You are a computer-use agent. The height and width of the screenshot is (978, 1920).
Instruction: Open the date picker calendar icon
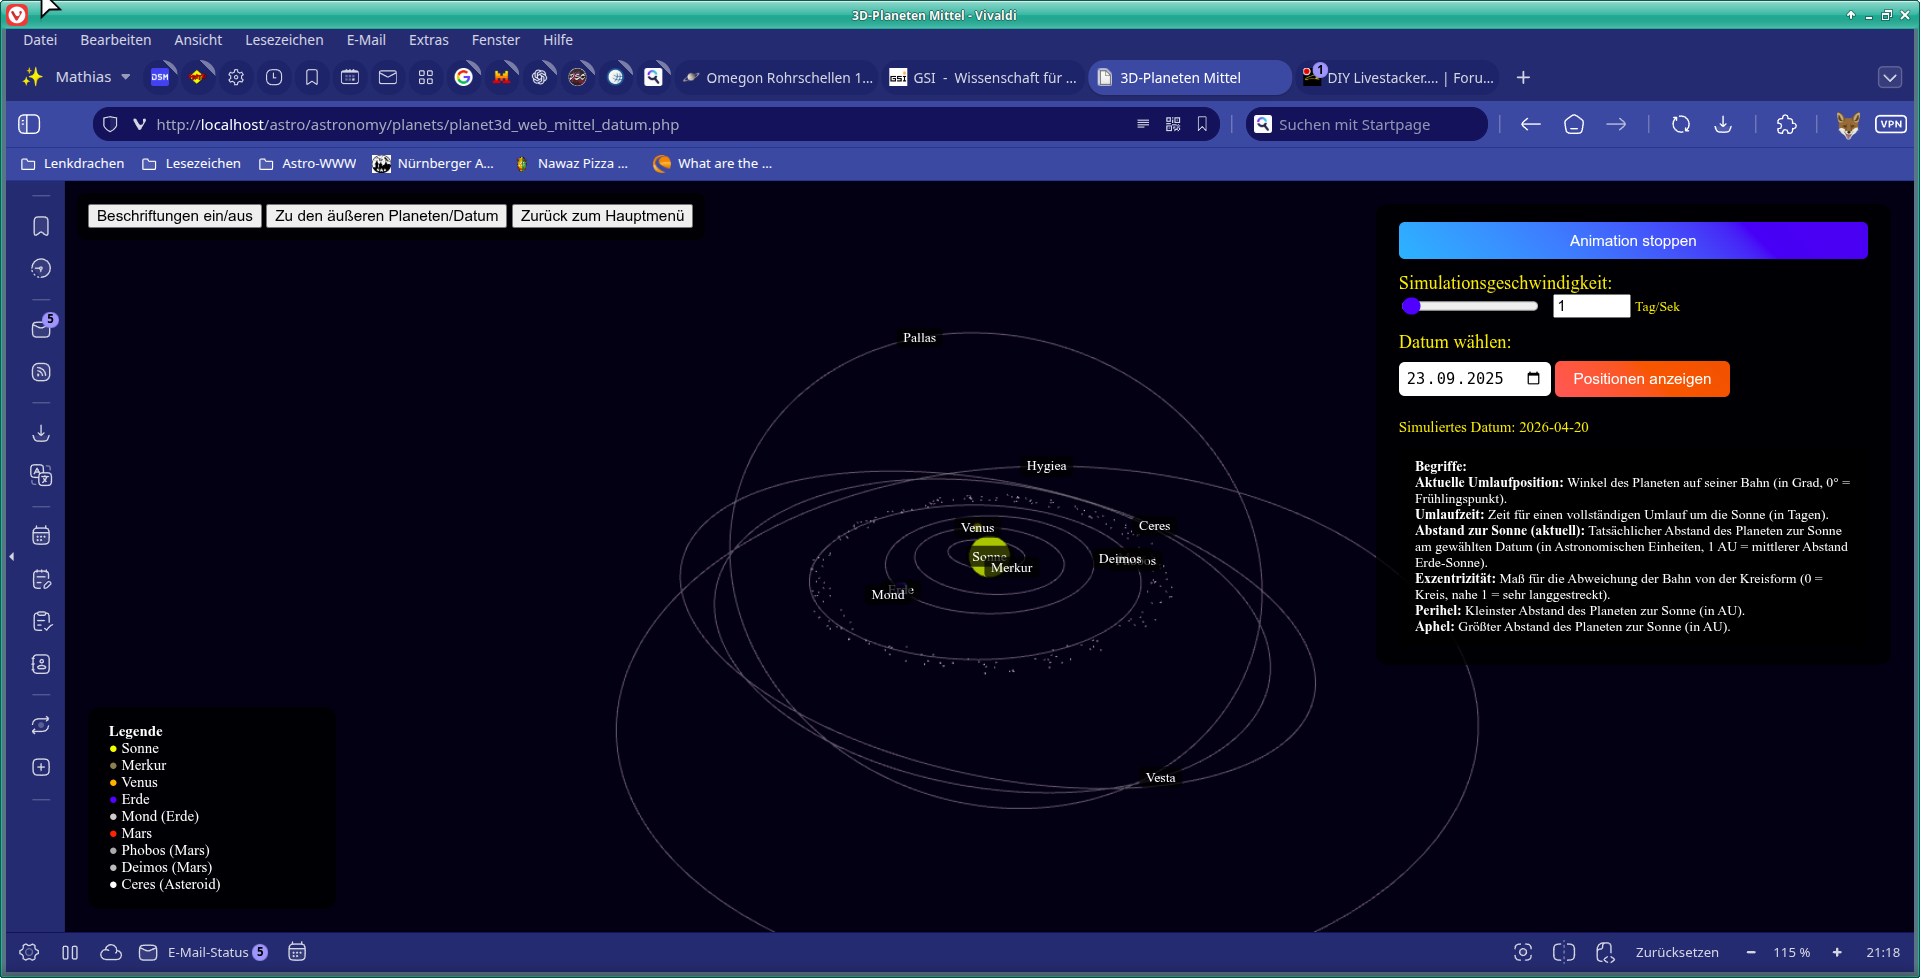[1534, 378]
